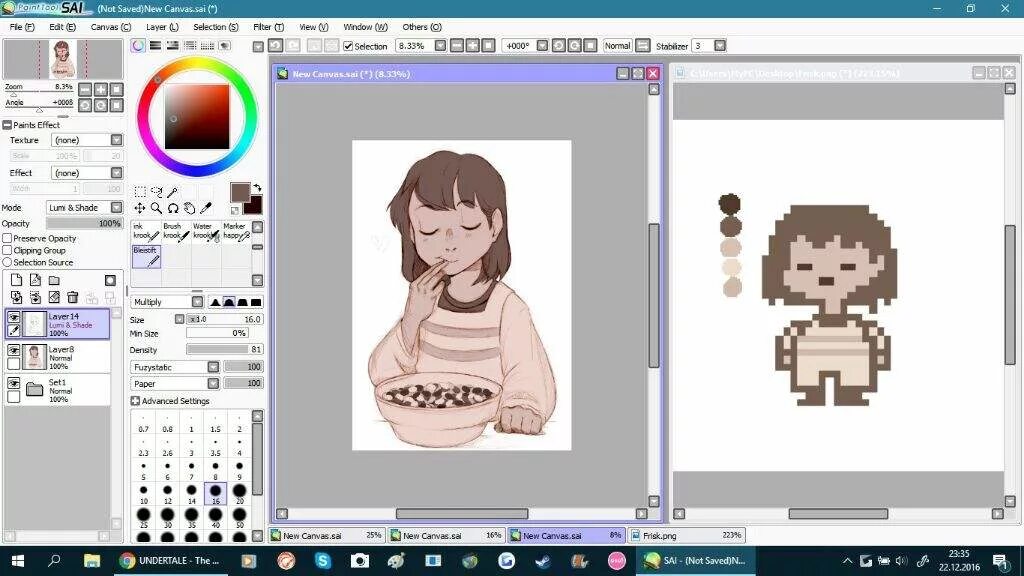
Task: Swap foreground and background colors
Action: tap(257, 187)
